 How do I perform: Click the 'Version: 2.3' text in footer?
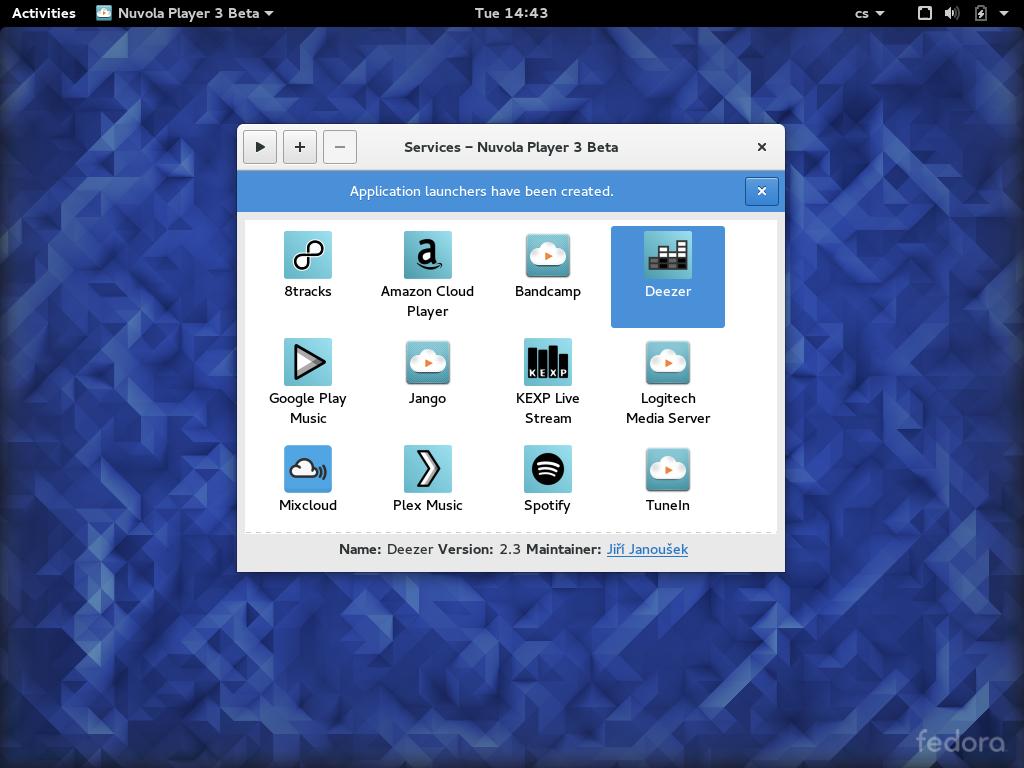(479, 549)
